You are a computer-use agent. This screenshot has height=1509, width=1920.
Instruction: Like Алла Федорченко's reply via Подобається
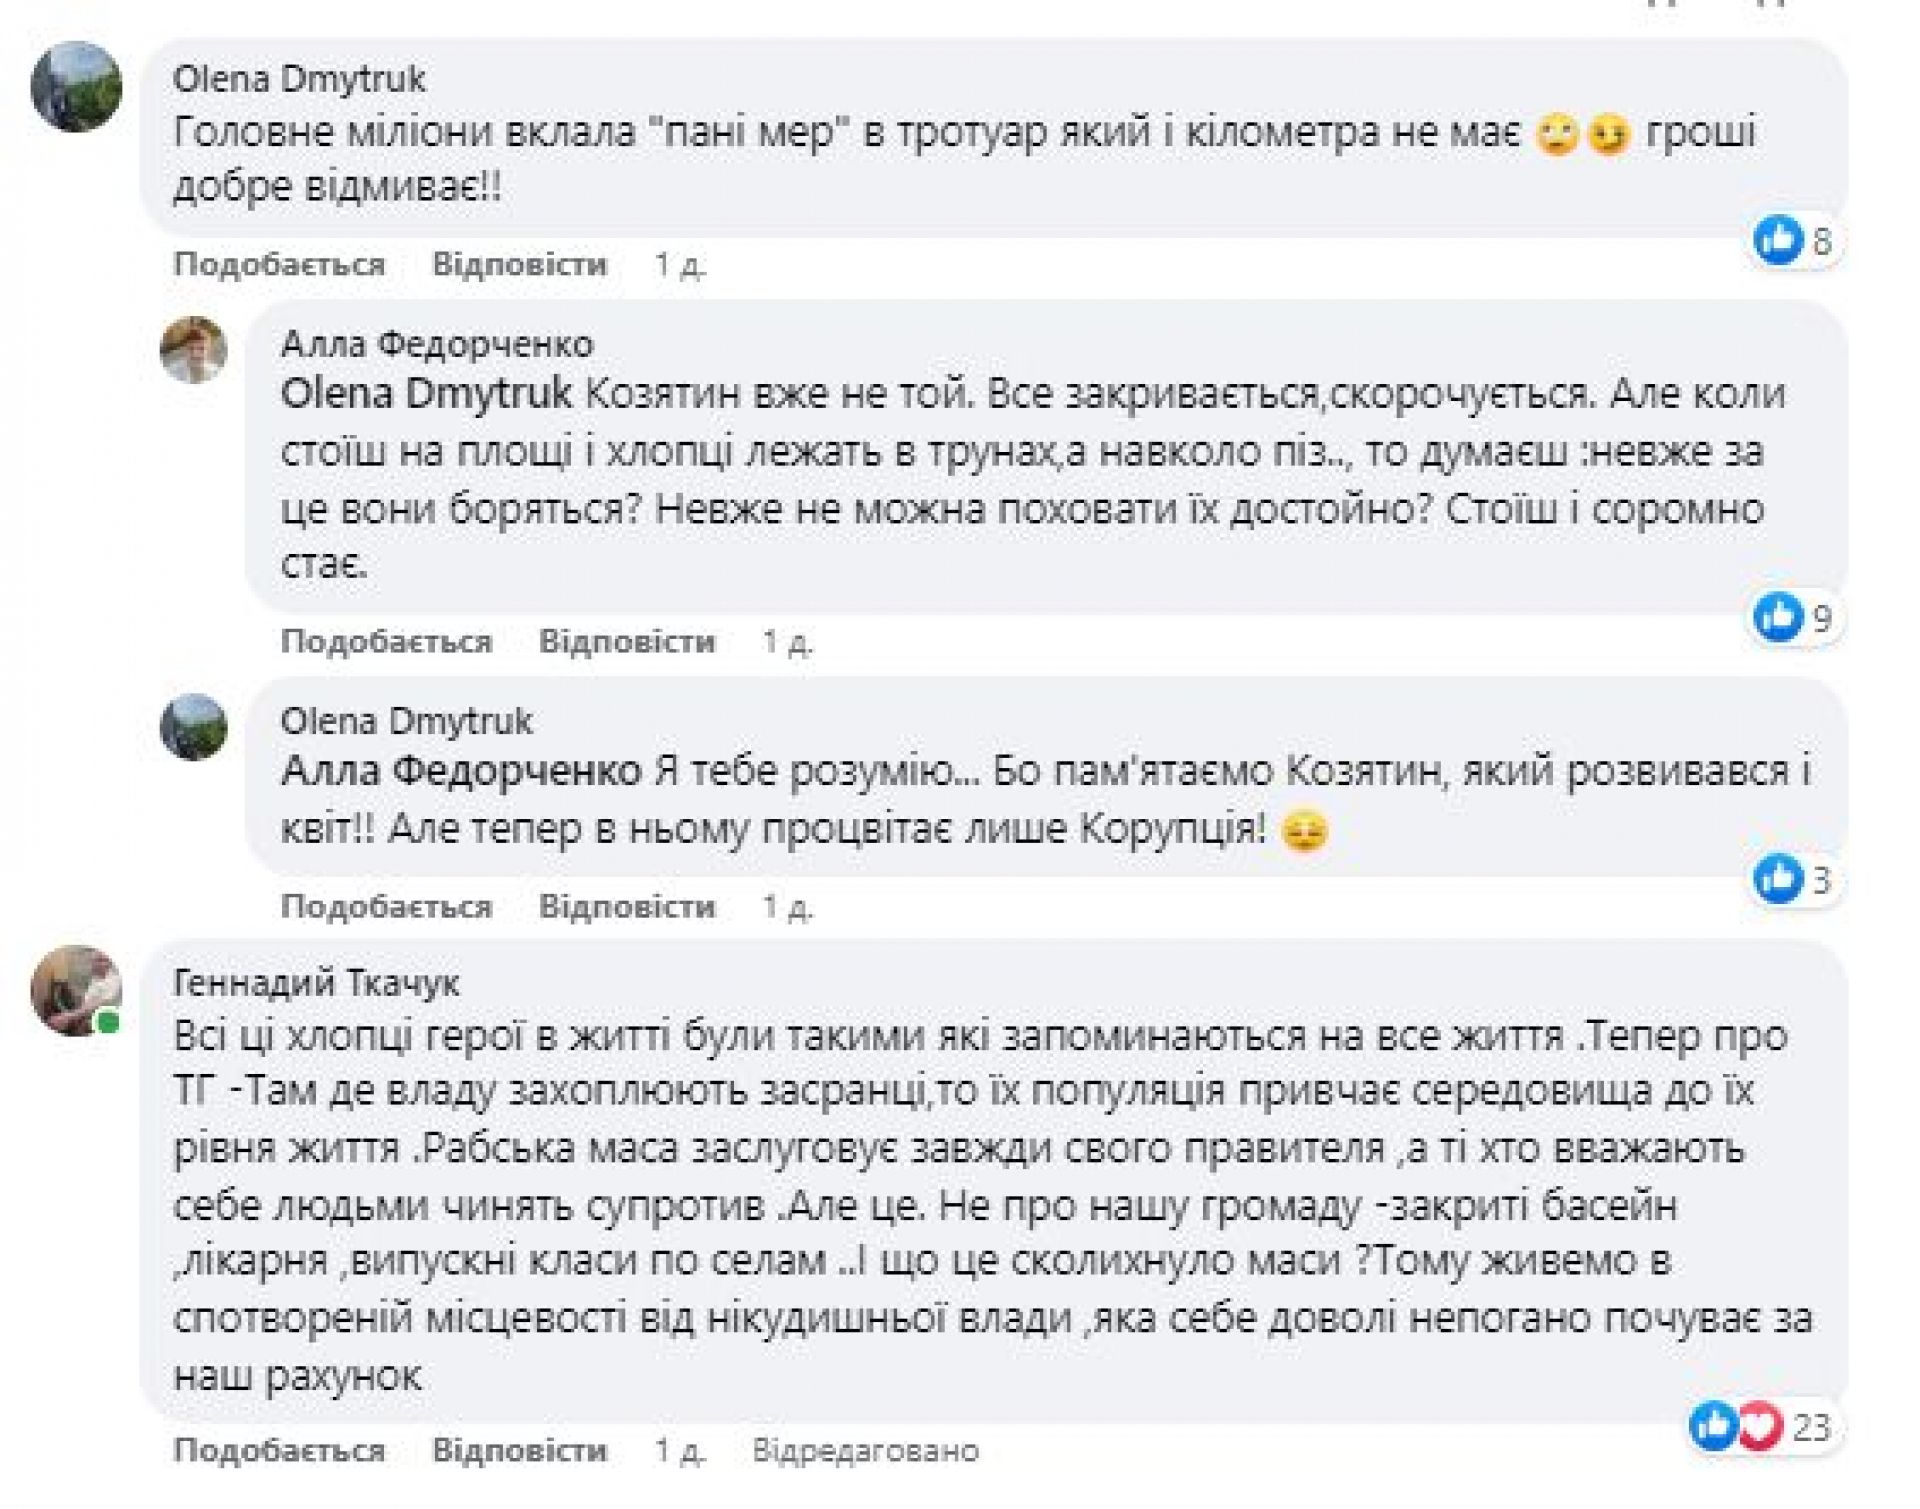click(x=386, y=641)
